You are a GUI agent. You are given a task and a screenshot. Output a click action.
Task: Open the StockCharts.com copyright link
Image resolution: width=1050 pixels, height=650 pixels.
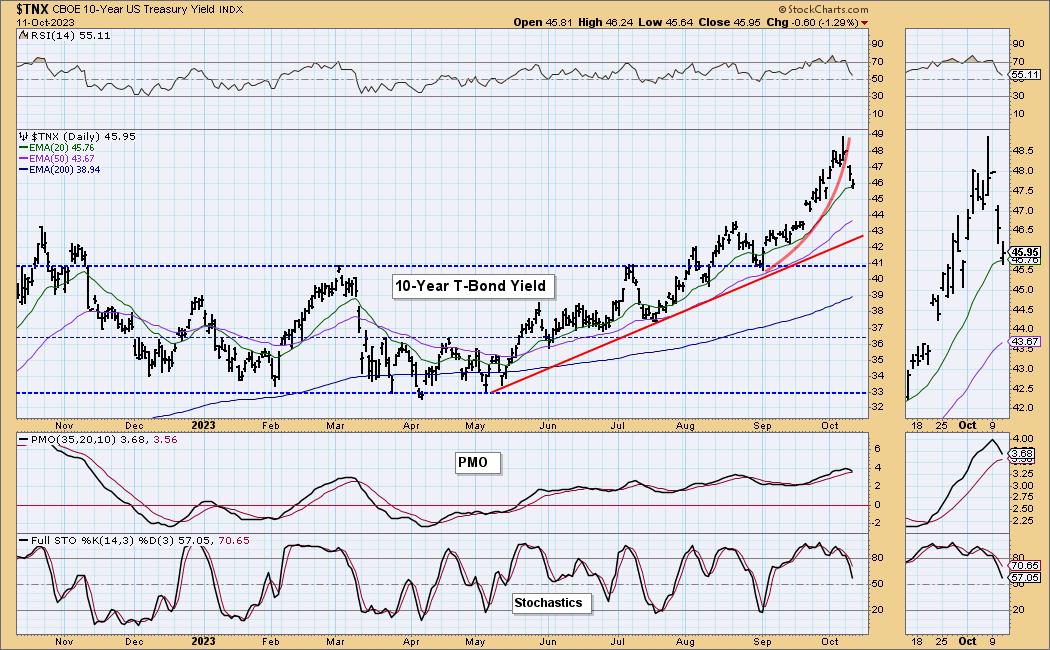[x=823, y=9]
